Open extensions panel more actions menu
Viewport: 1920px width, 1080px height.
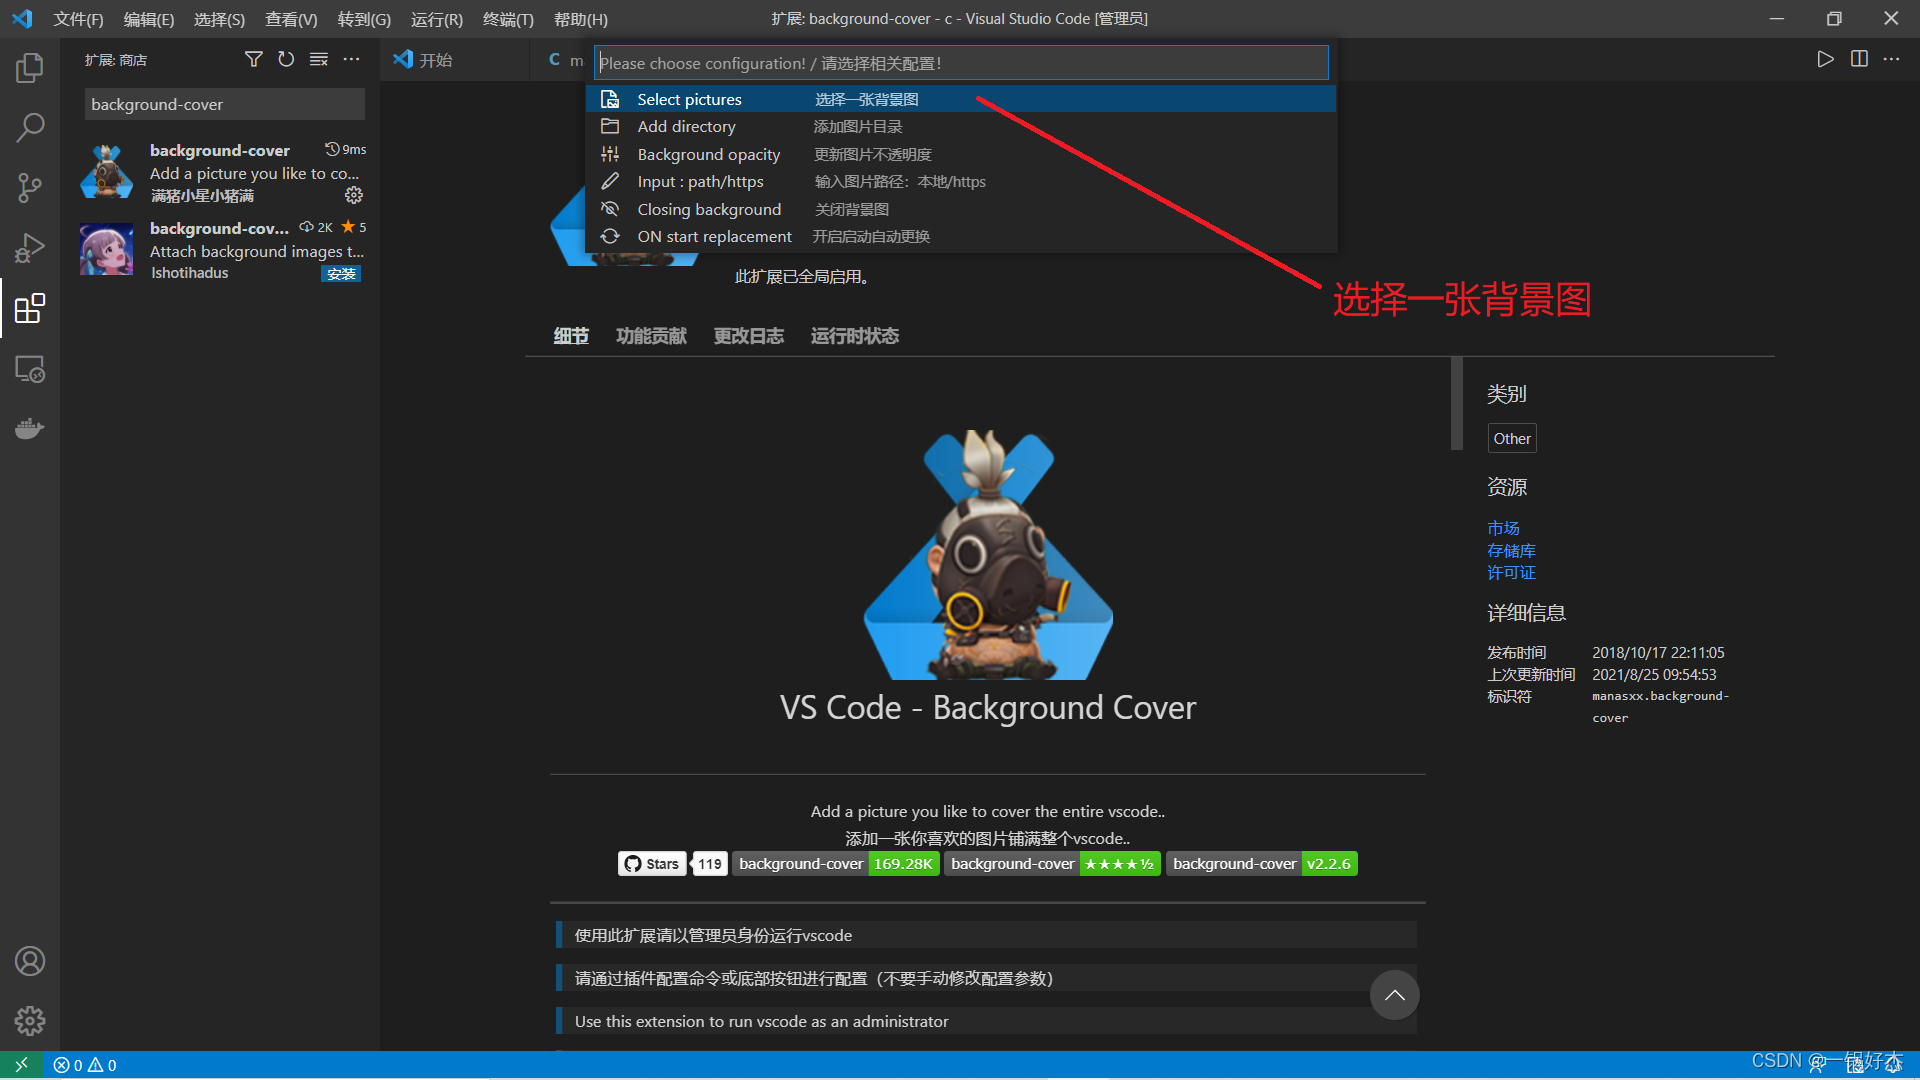[351, 60]
